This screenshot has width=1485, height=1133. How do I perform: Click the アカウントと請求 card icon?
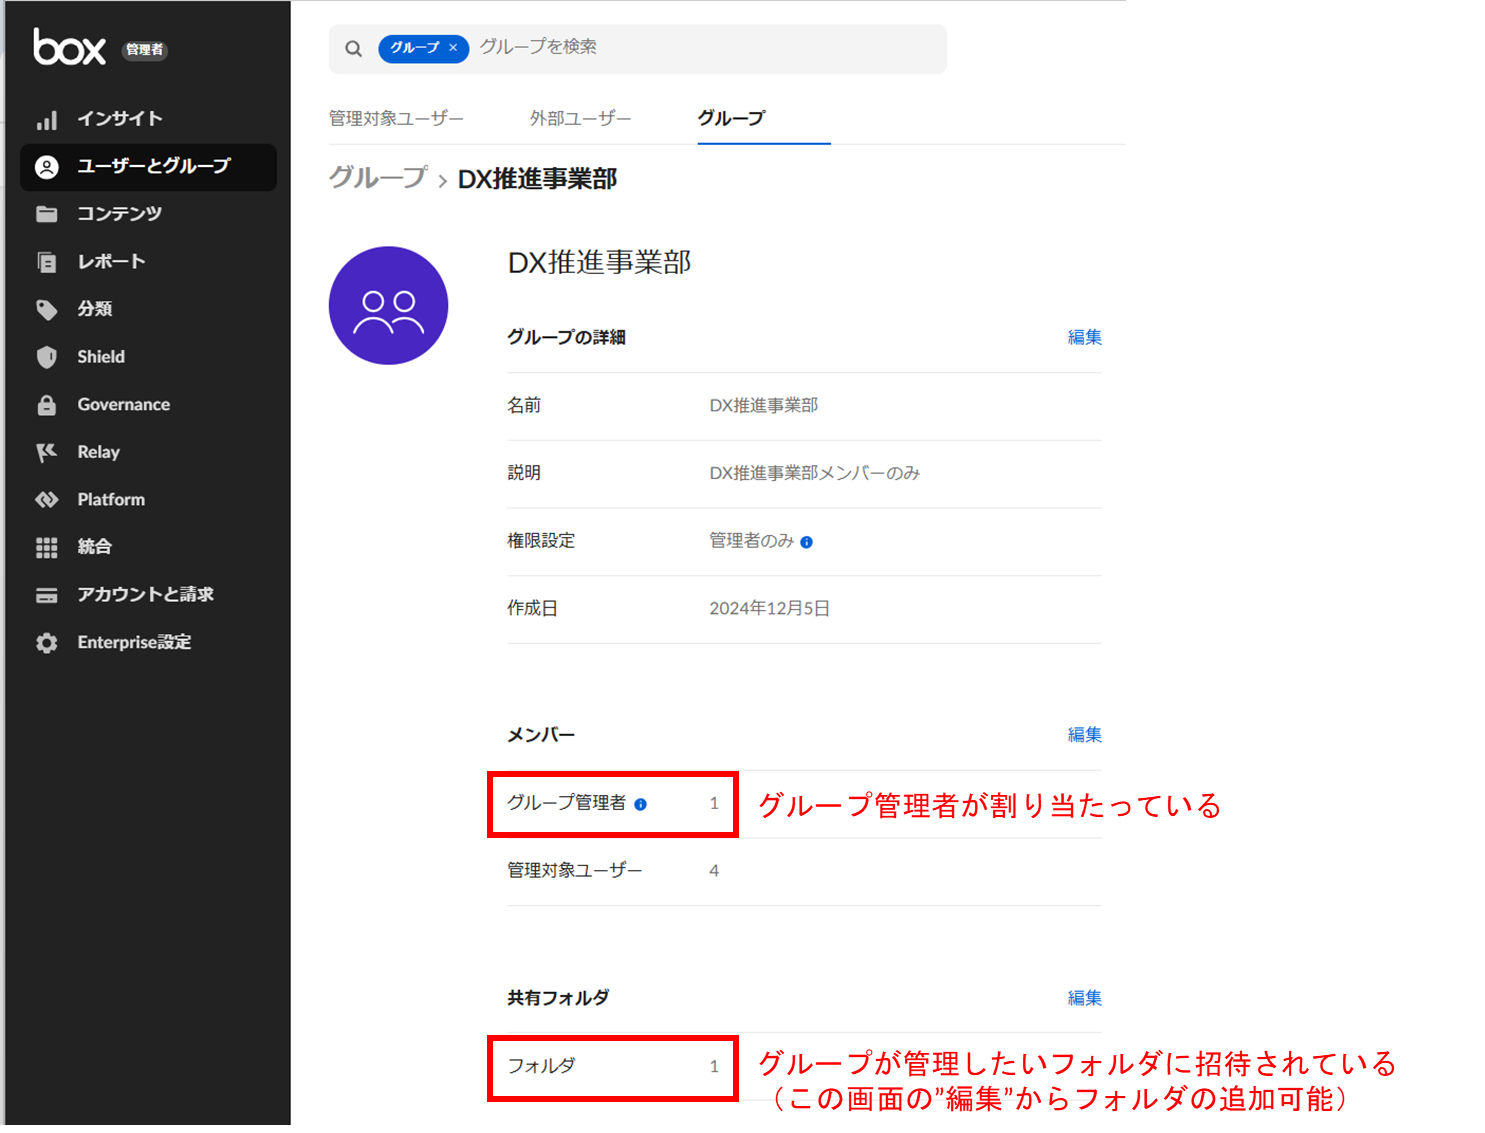[x=46, y=595]
